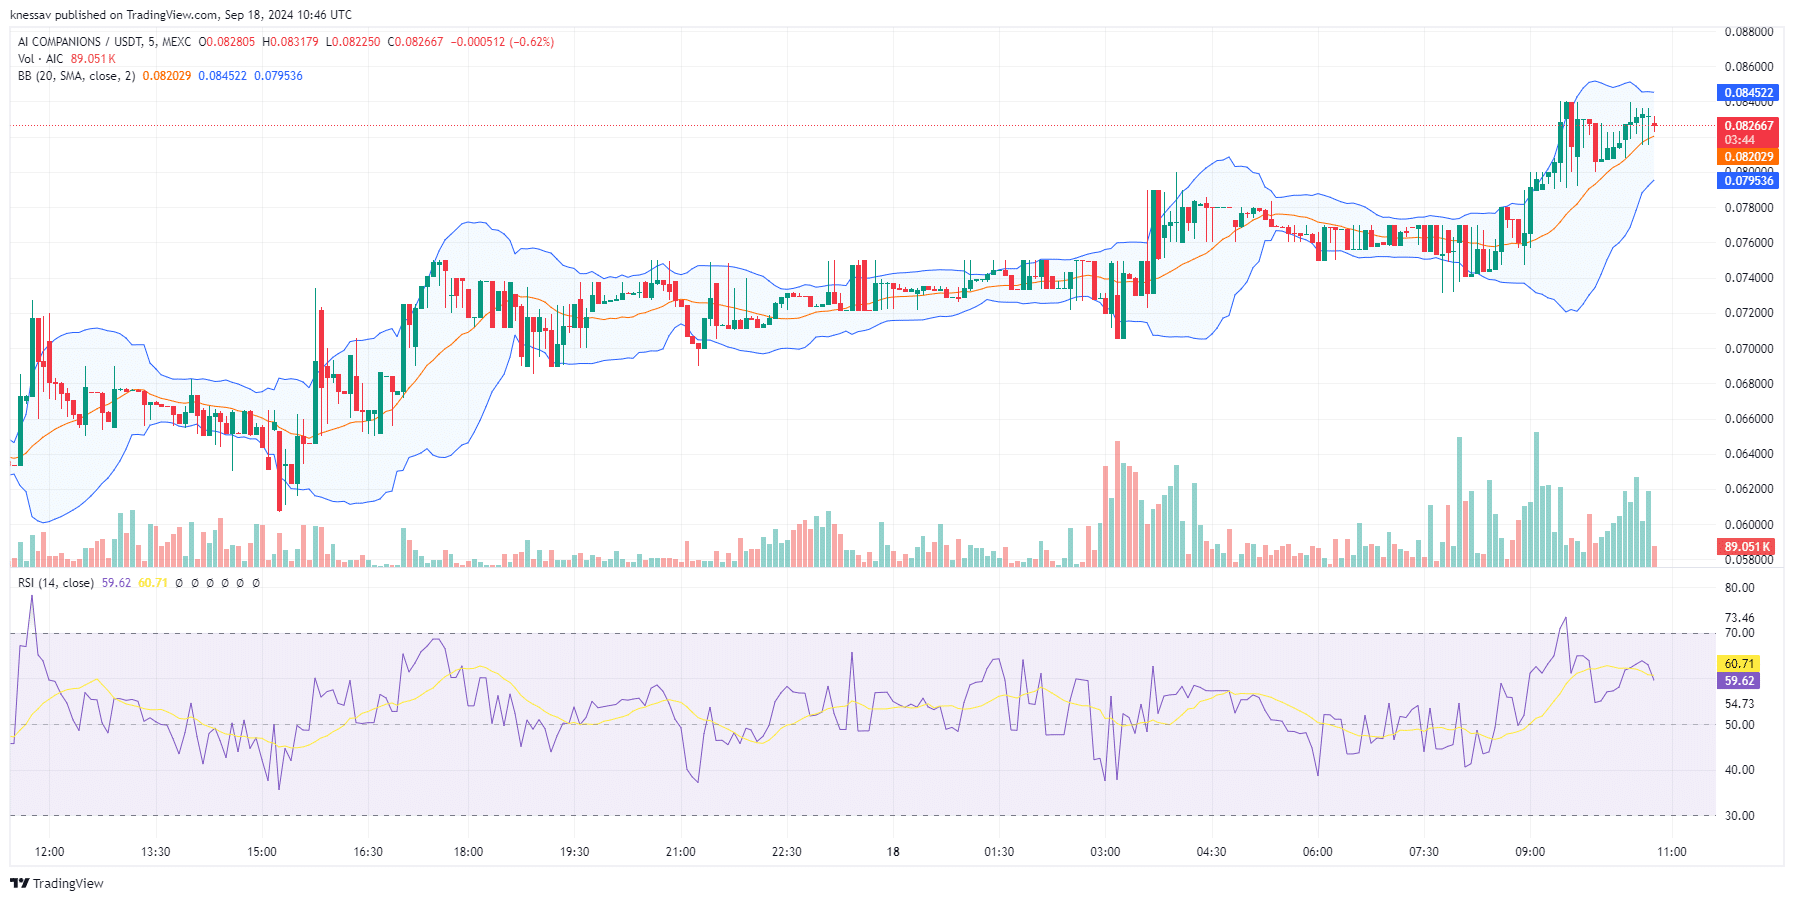Click the red 0.082667 current price label

(x=1748, y=126)
